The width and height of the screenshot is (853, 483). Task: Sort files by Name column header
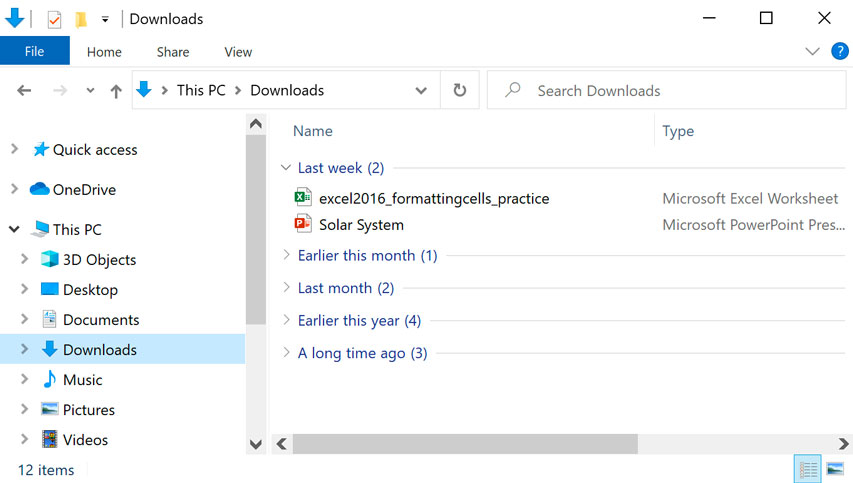(x=313, y=131)
